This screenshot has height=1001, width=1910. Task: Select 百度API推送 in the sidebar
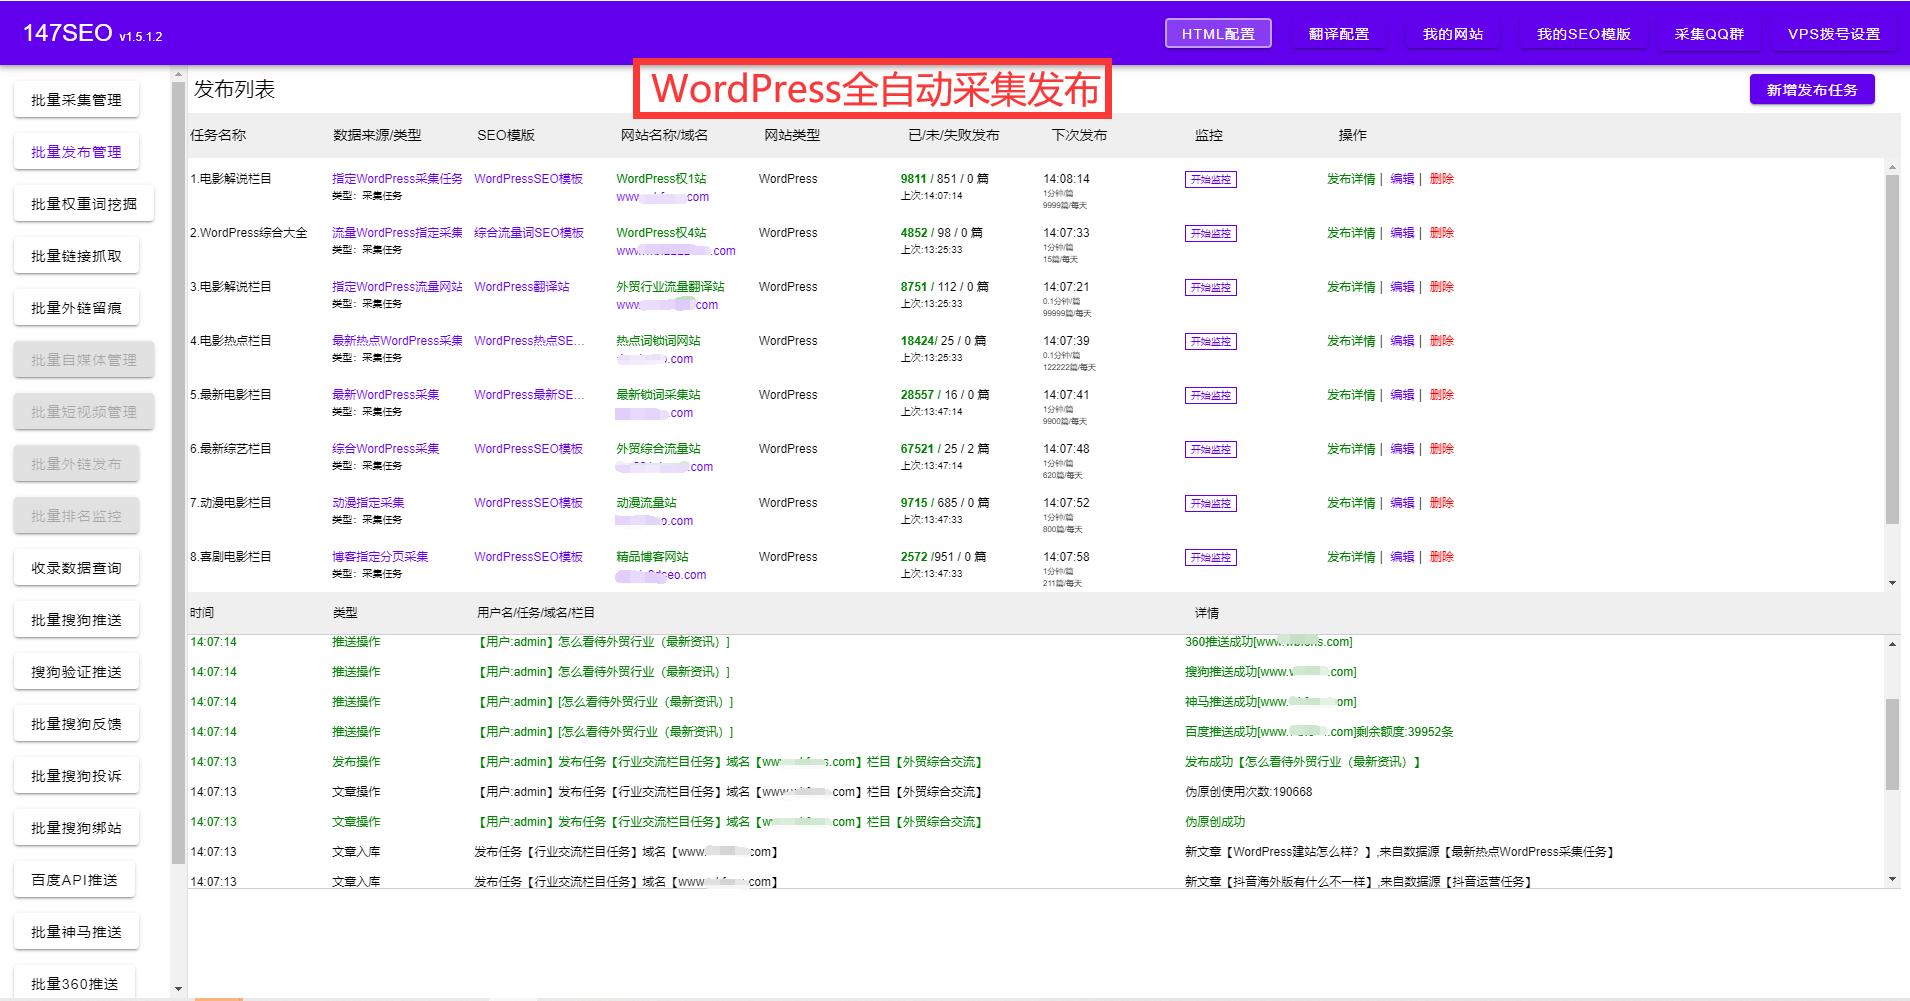coord(74,879)
